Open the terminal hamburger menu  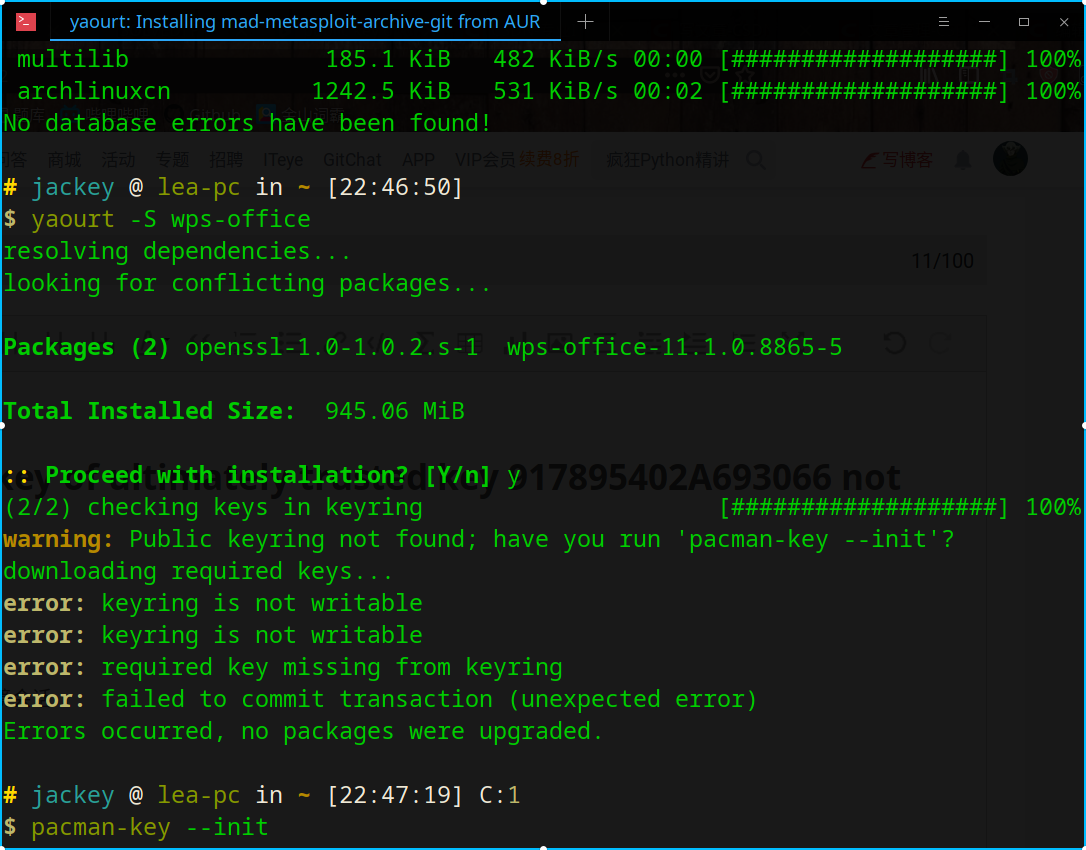coord(943,22)
